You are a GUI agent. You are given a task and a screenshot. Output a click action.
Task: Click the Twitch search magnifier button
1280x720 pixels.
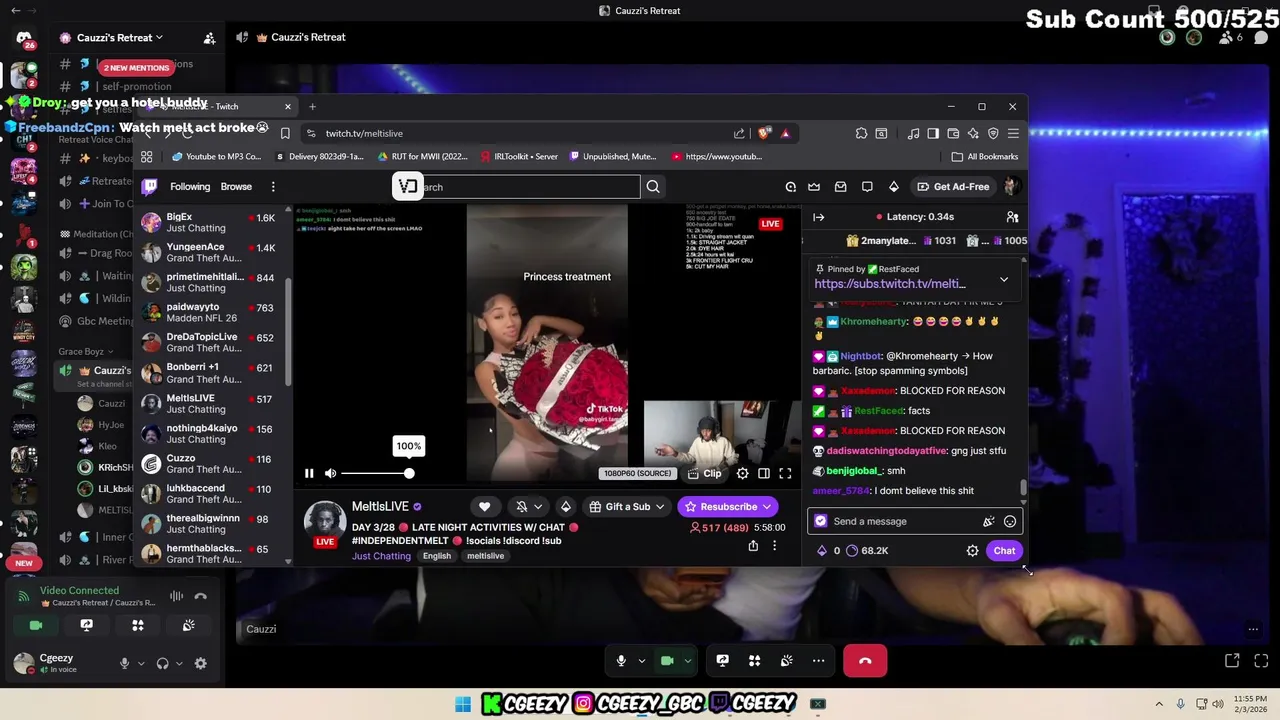pos(653,187)
